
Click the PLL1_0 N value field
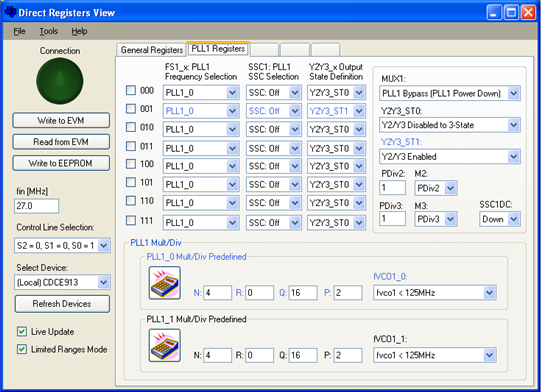click(217, 292)
